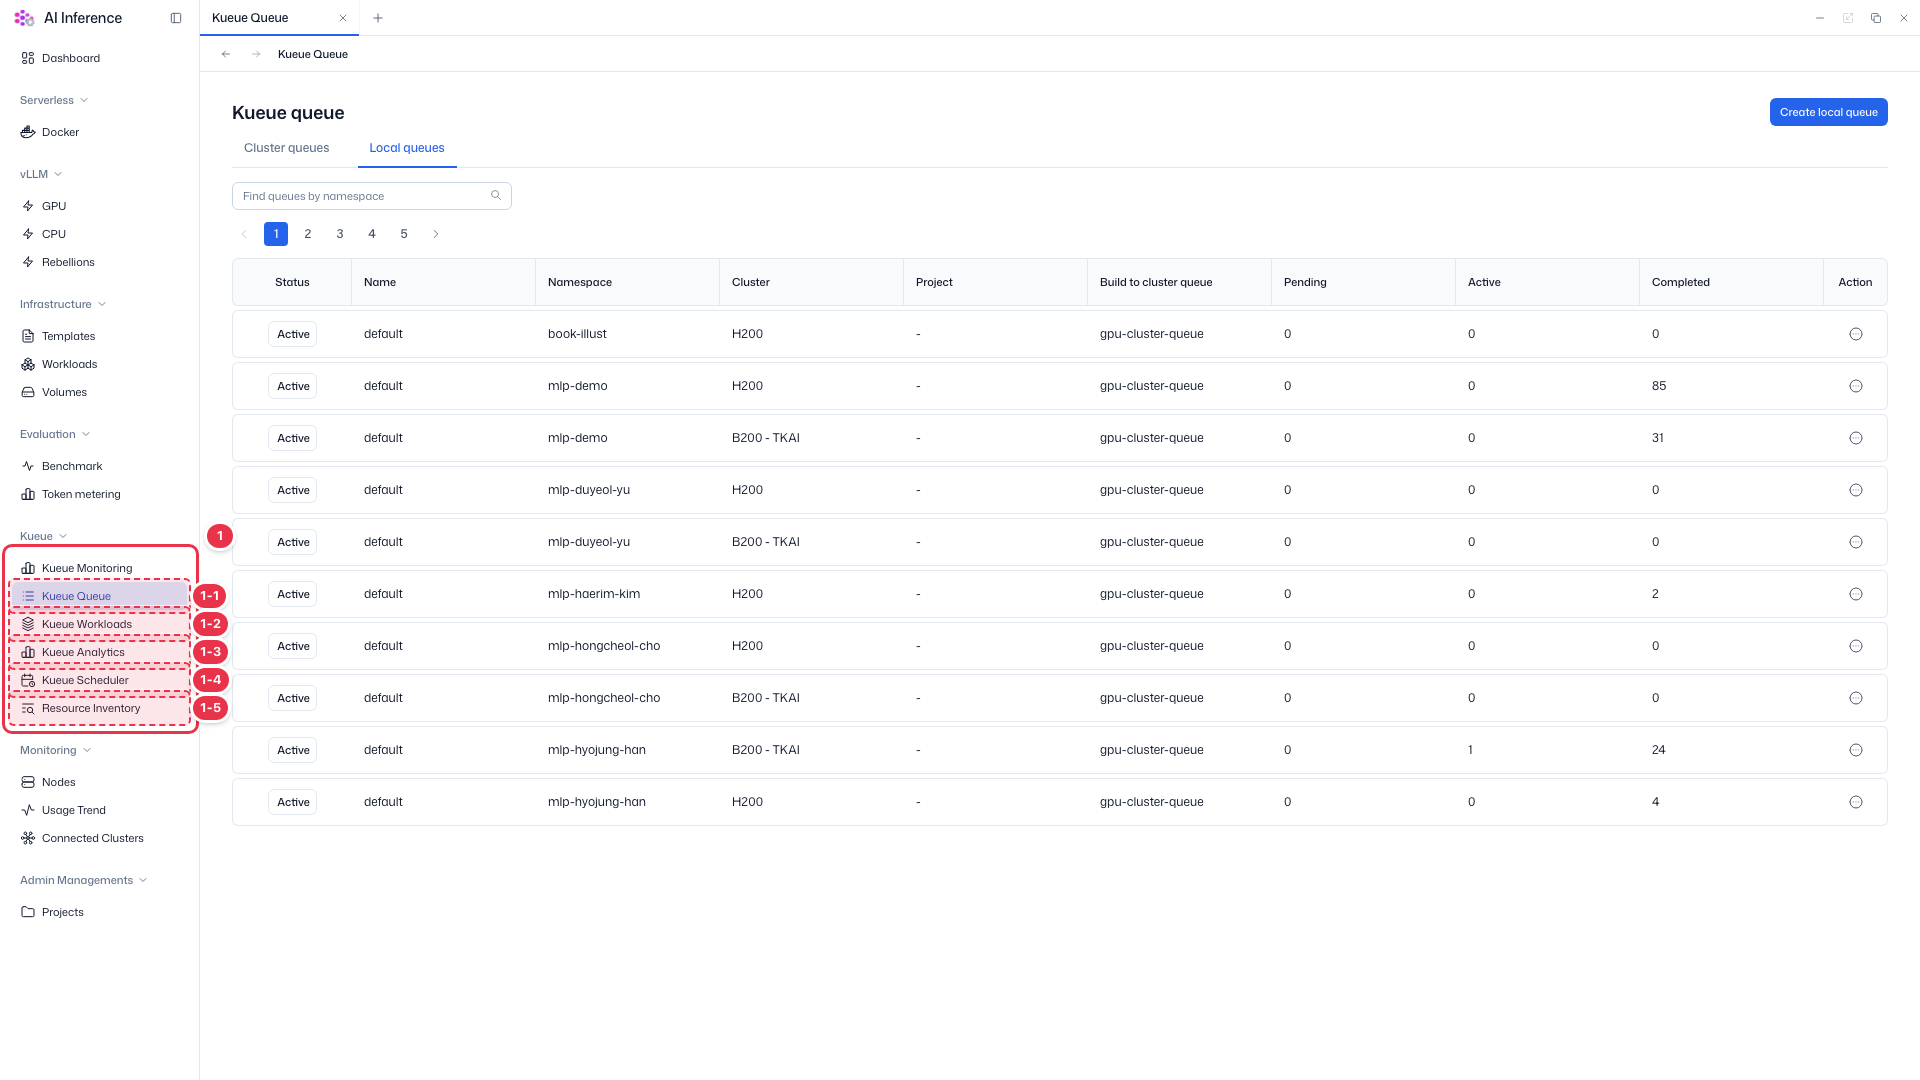
Task: Close the Kueue Queue tab
Action: tap(343, 18)
